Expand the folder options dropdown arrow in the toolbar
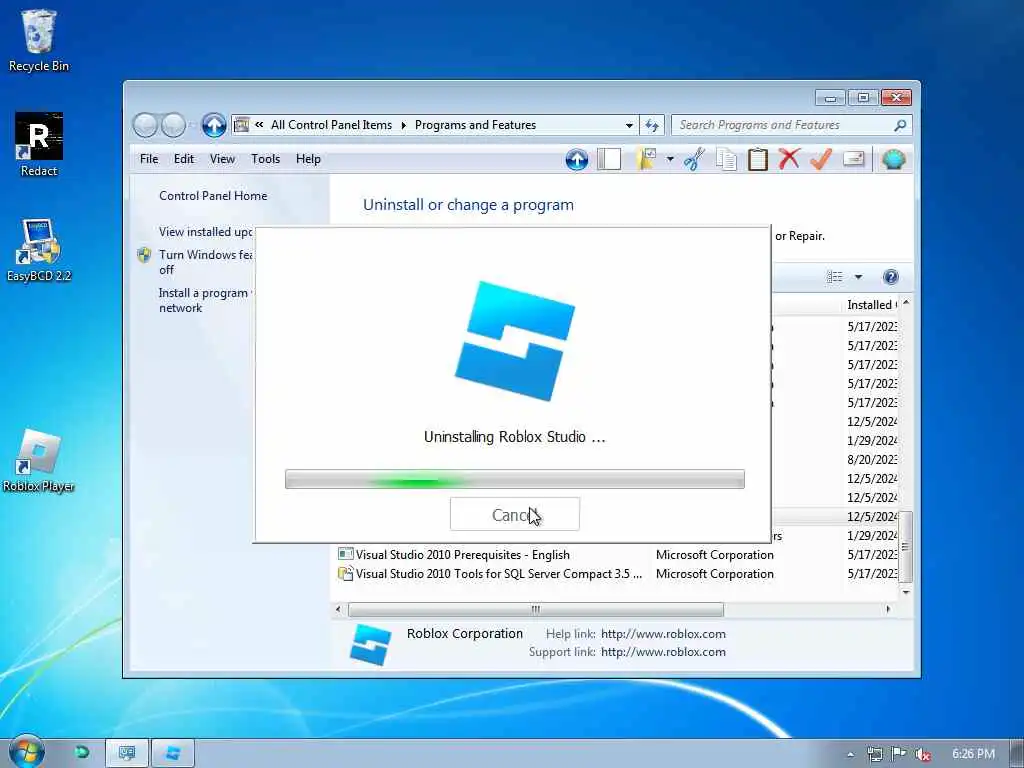Screen dimensions: 1024x768 (670, 159)
